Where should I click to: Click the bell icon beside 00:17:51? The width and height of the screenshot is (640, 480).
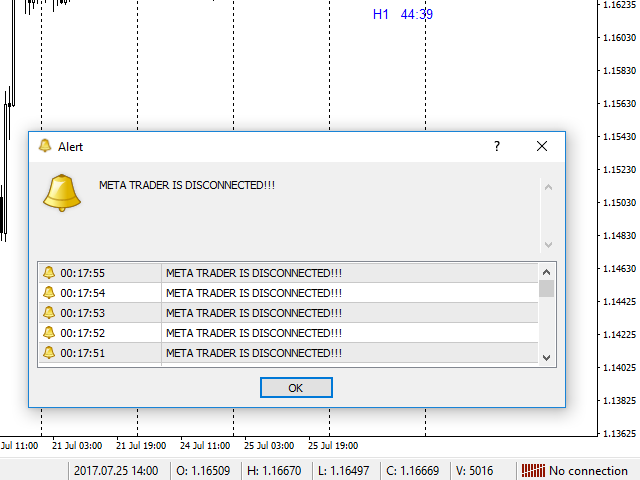pos(48,353)
